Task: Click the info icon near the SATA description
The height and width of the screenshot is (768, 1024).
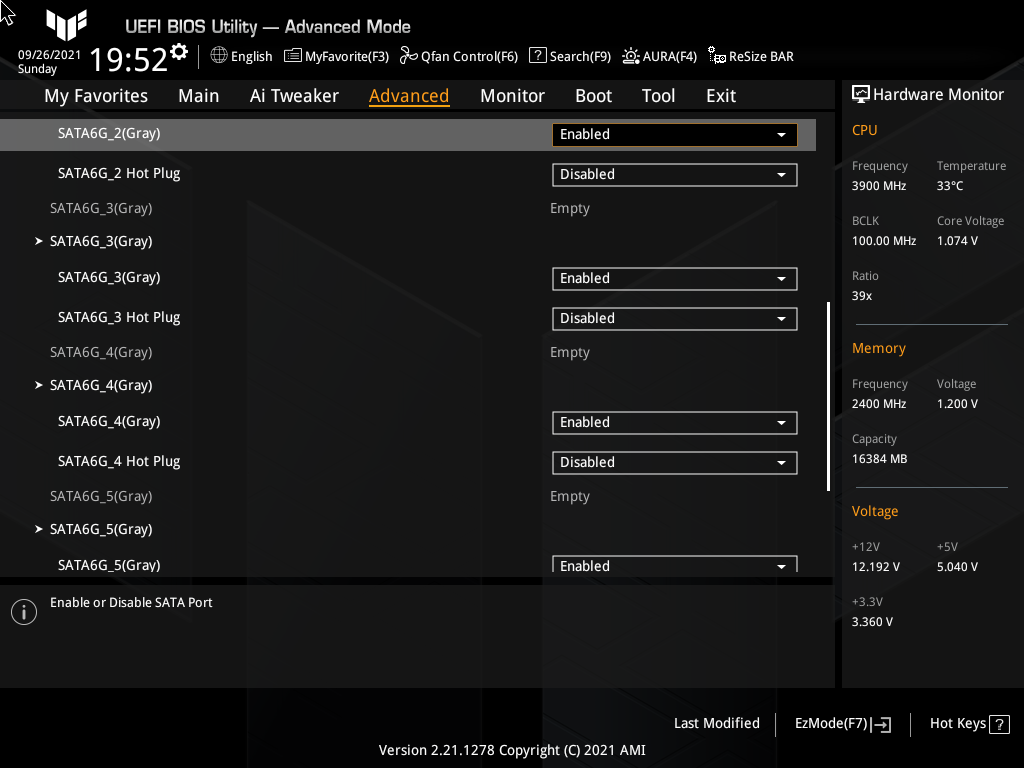Action: pyautogui.click(x=23, y=611)
